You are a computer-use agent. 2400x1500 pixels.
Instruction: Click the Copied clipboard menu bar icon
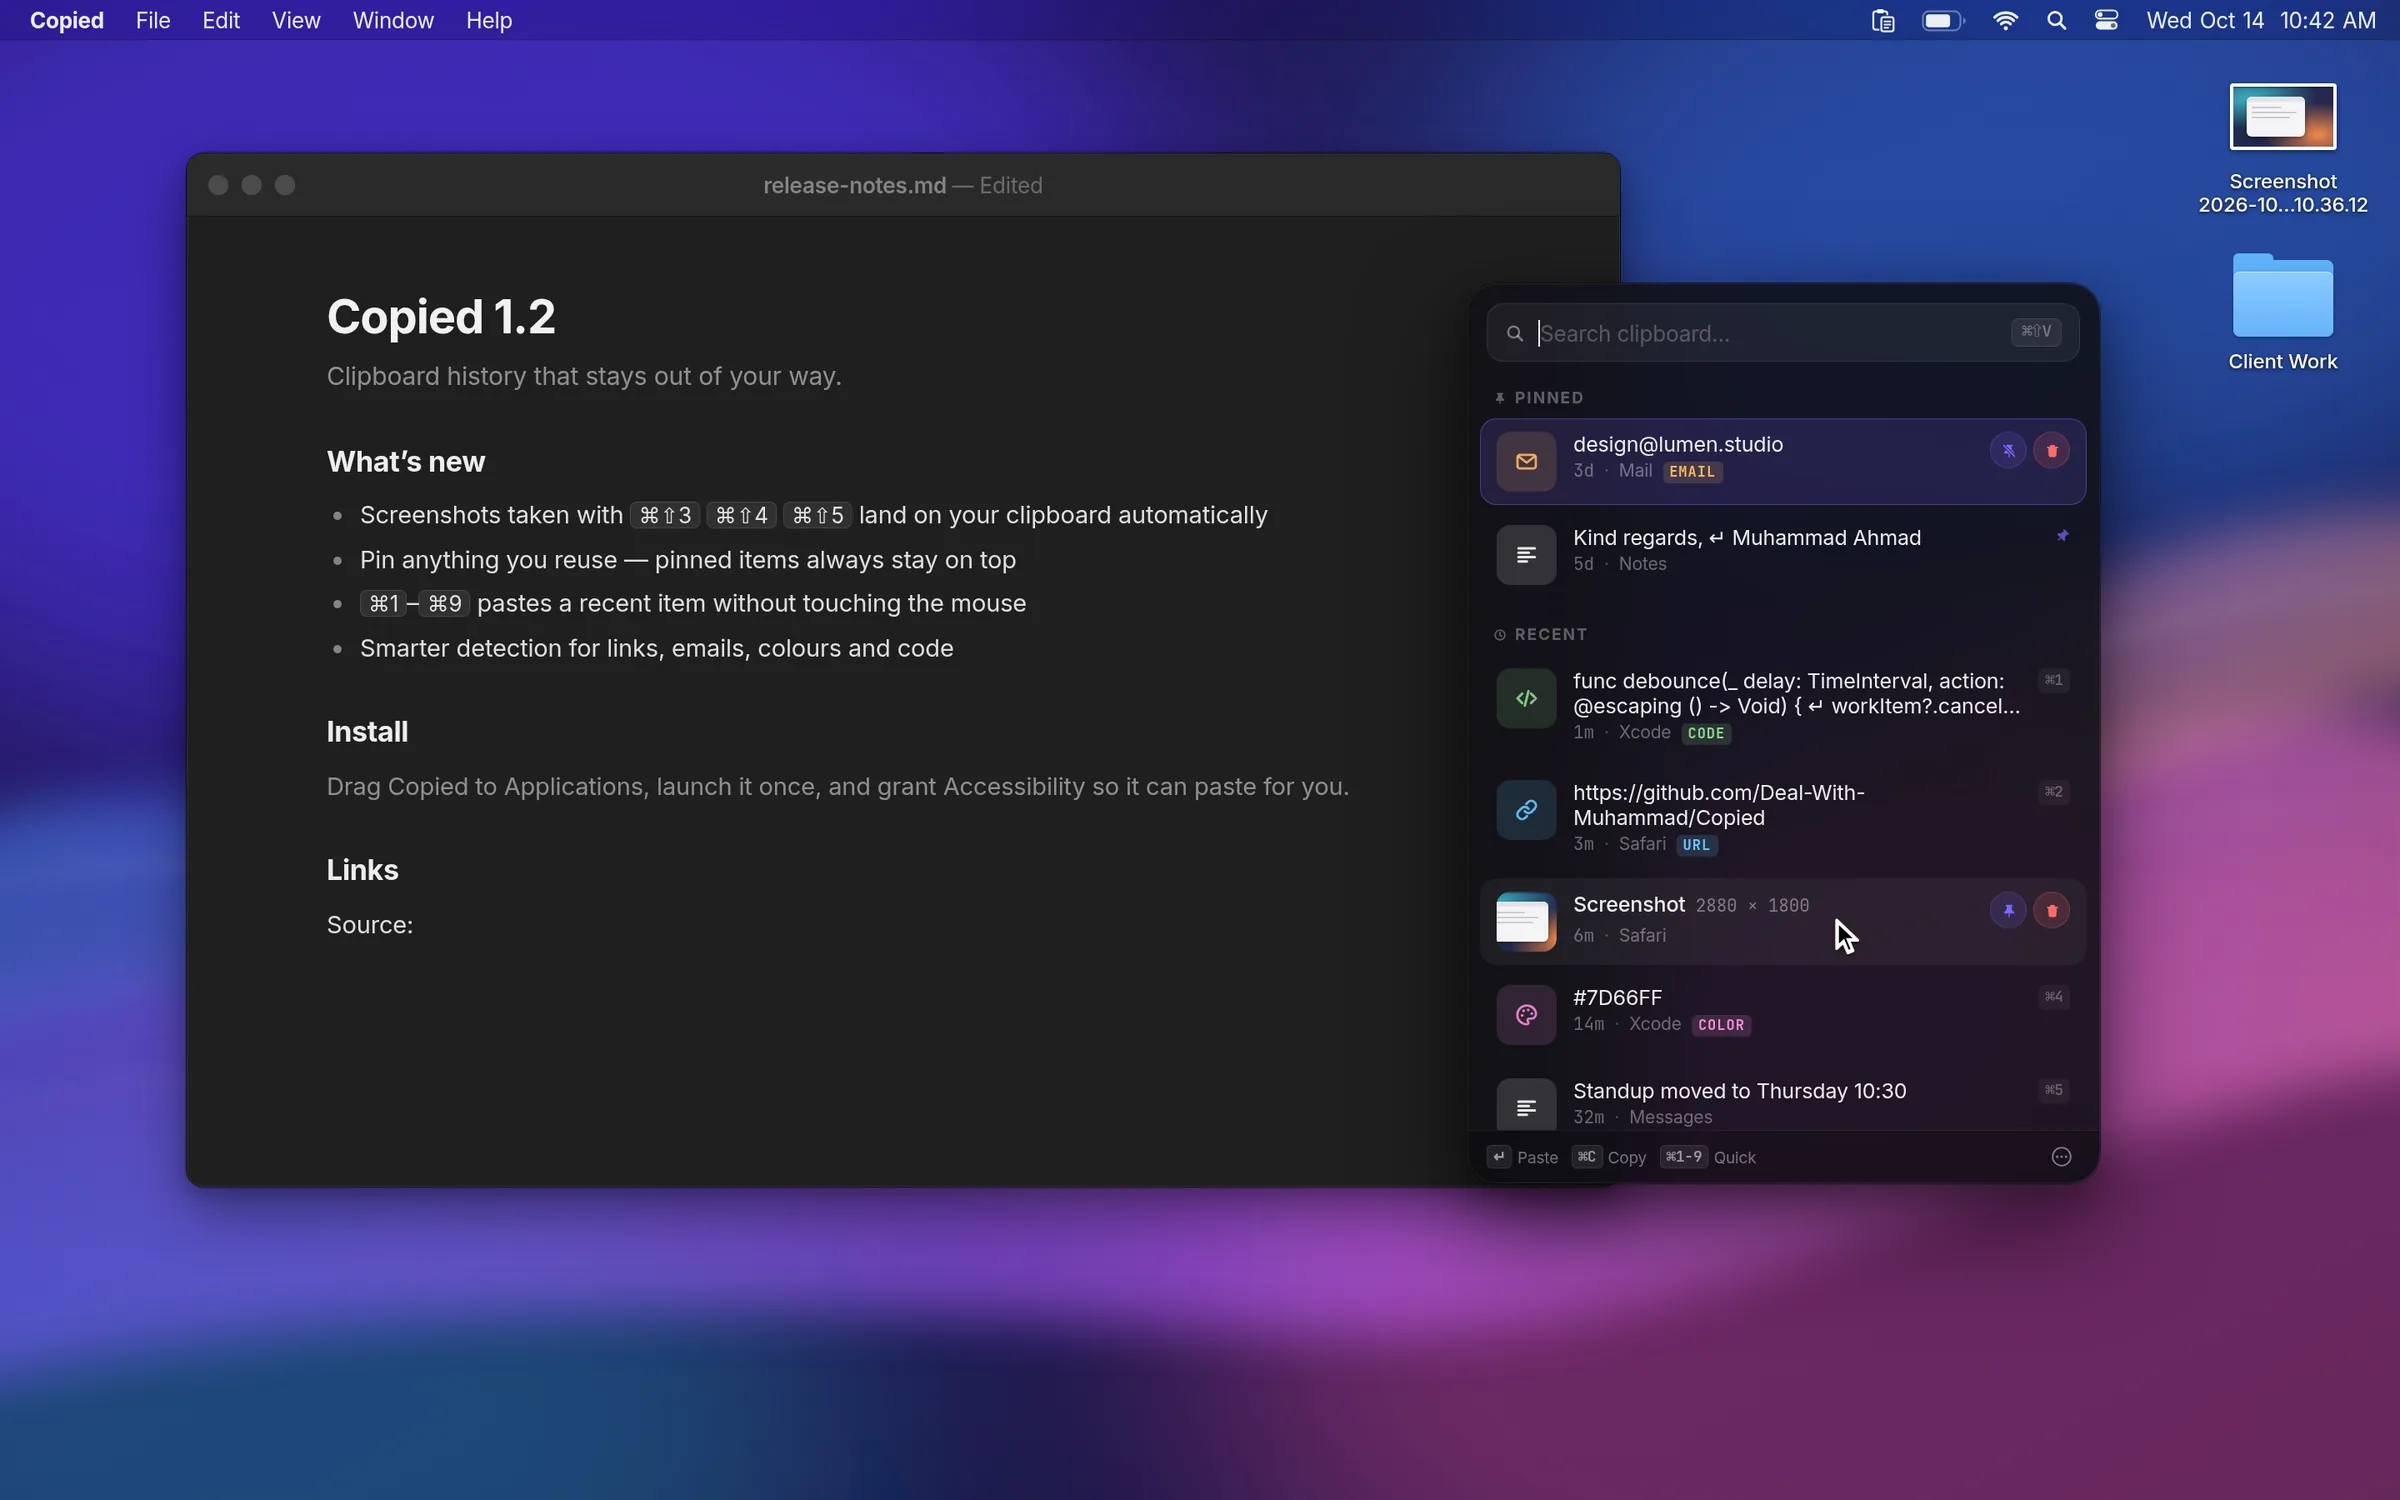1883,20
